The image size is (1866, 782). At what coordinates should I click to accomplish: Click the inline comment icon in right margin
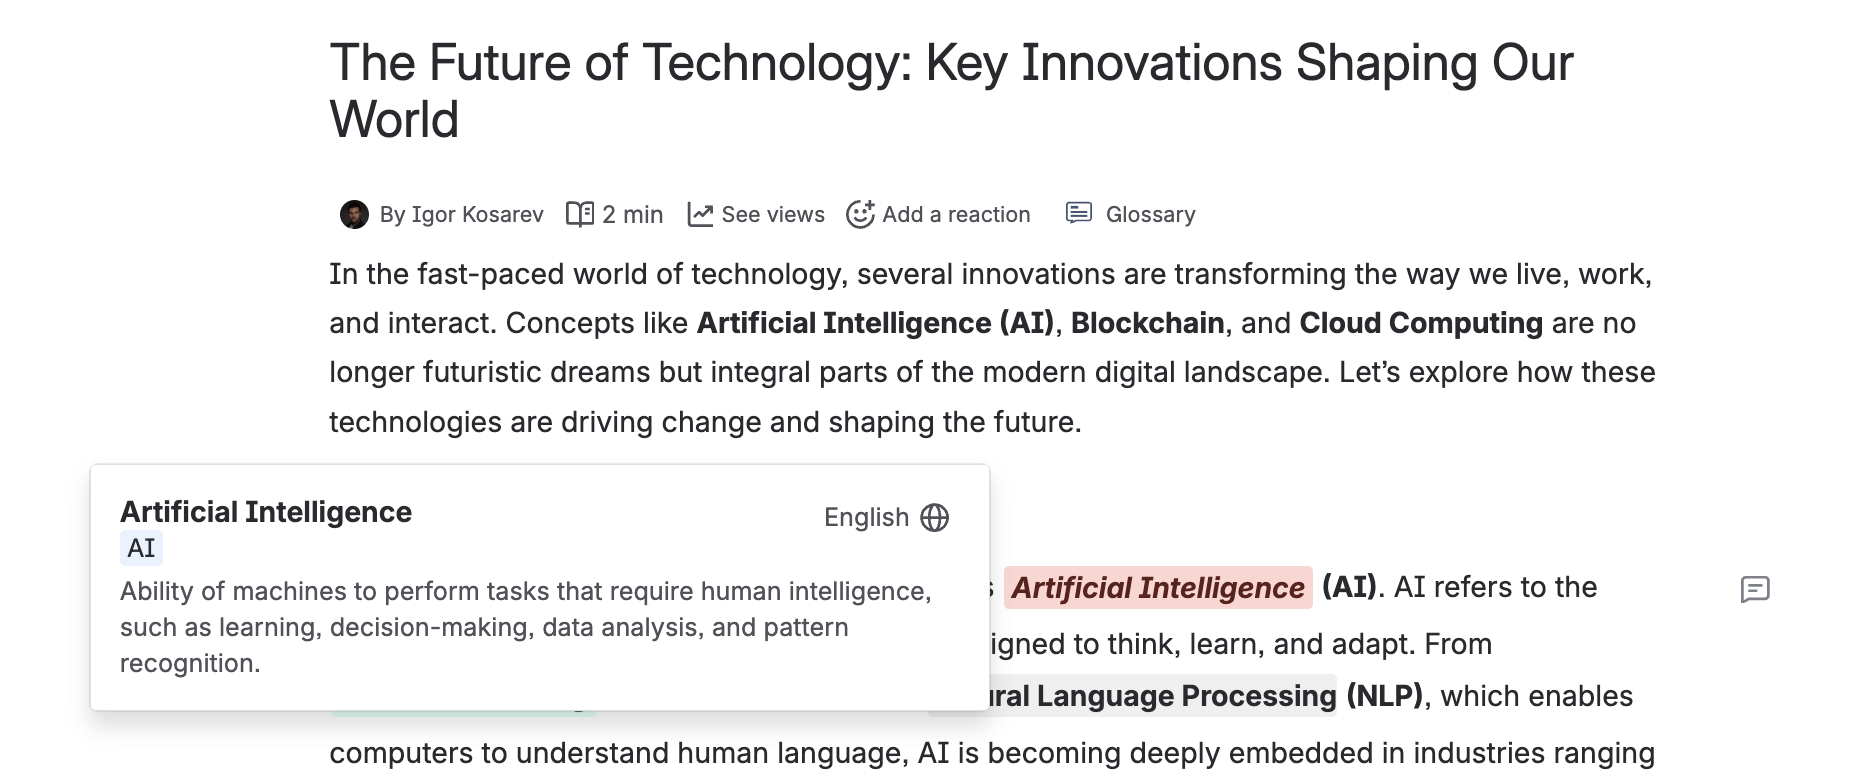[x=1755, y=590]
